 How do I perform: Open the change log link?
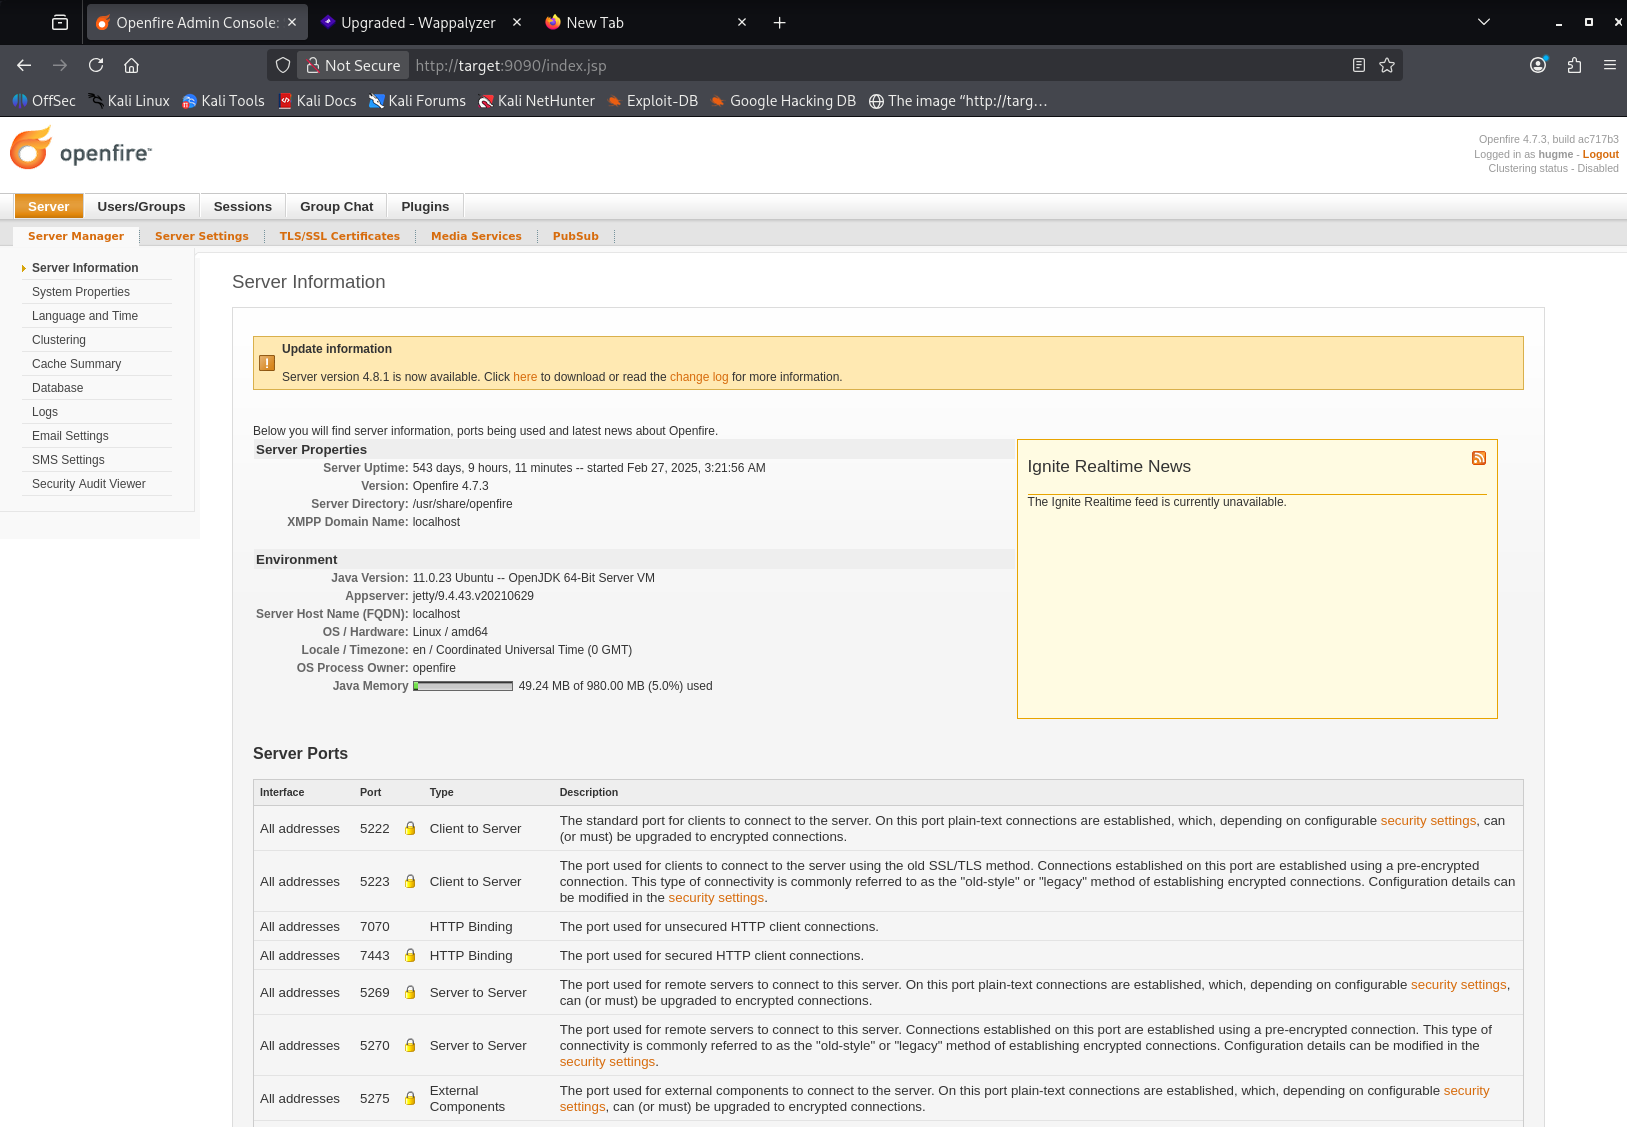pos(699,377)
